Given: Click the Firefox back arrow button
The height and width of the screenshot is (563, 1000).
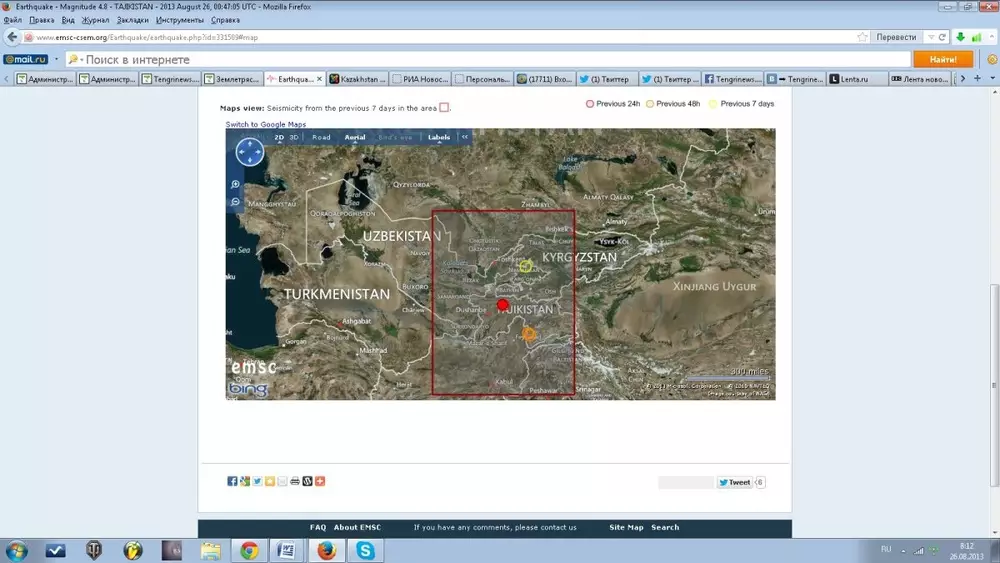Looking at the screenshot, I should click(x=13, y=37).
